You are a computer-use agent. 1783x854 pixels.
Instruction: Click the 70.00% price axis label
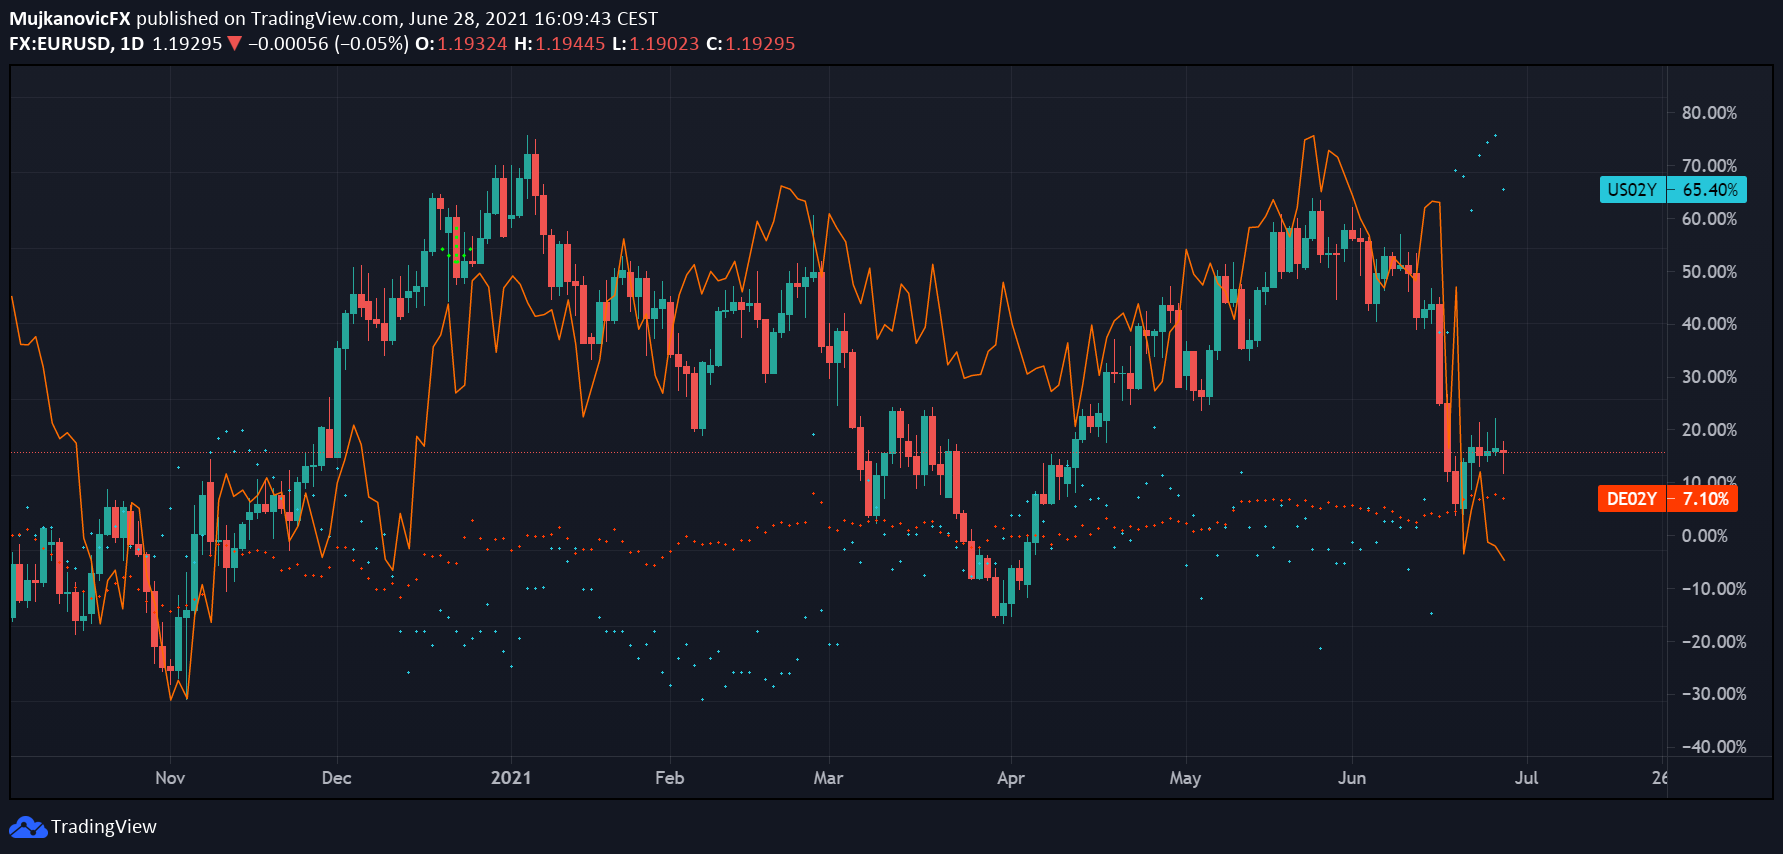click(1709, 166)
